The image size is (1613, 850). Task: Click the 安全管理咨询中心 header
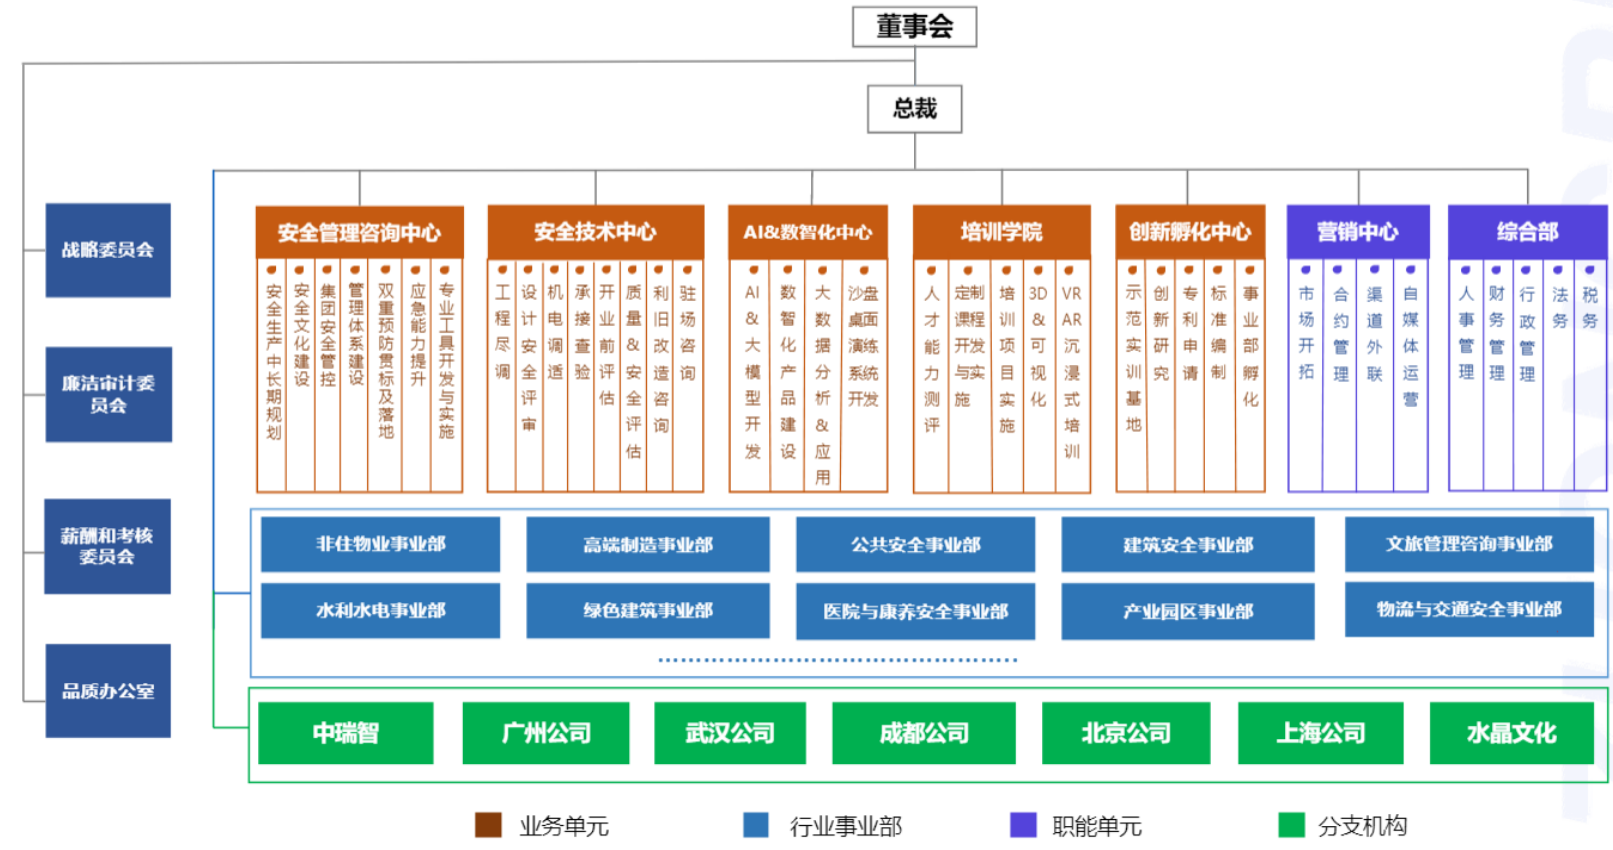coord(359,233)
